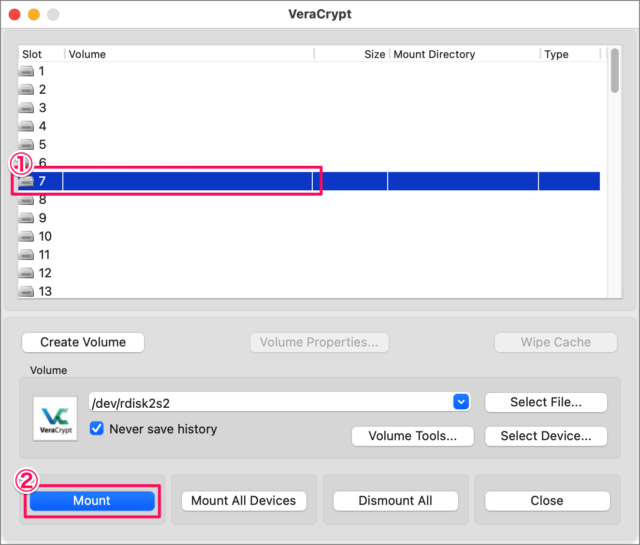Click the drive icon for slot 5

pos(26,145)
